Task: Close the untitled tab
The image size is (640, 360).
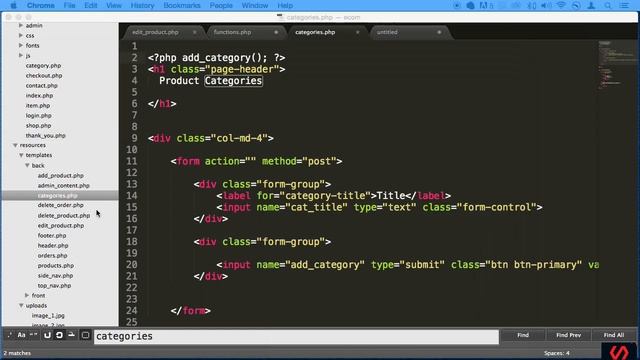Action: coord(440,32)
